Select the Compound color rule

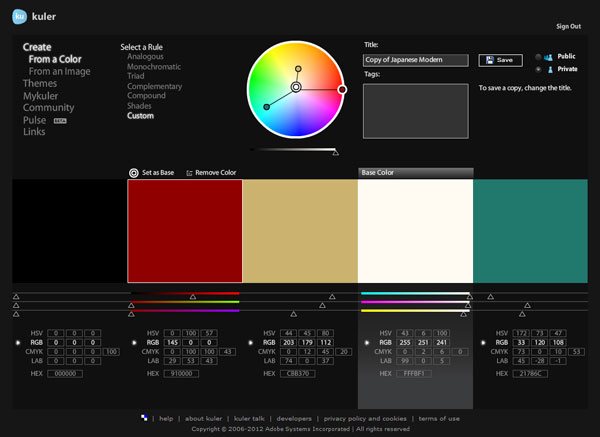click(x=146, y=96)
